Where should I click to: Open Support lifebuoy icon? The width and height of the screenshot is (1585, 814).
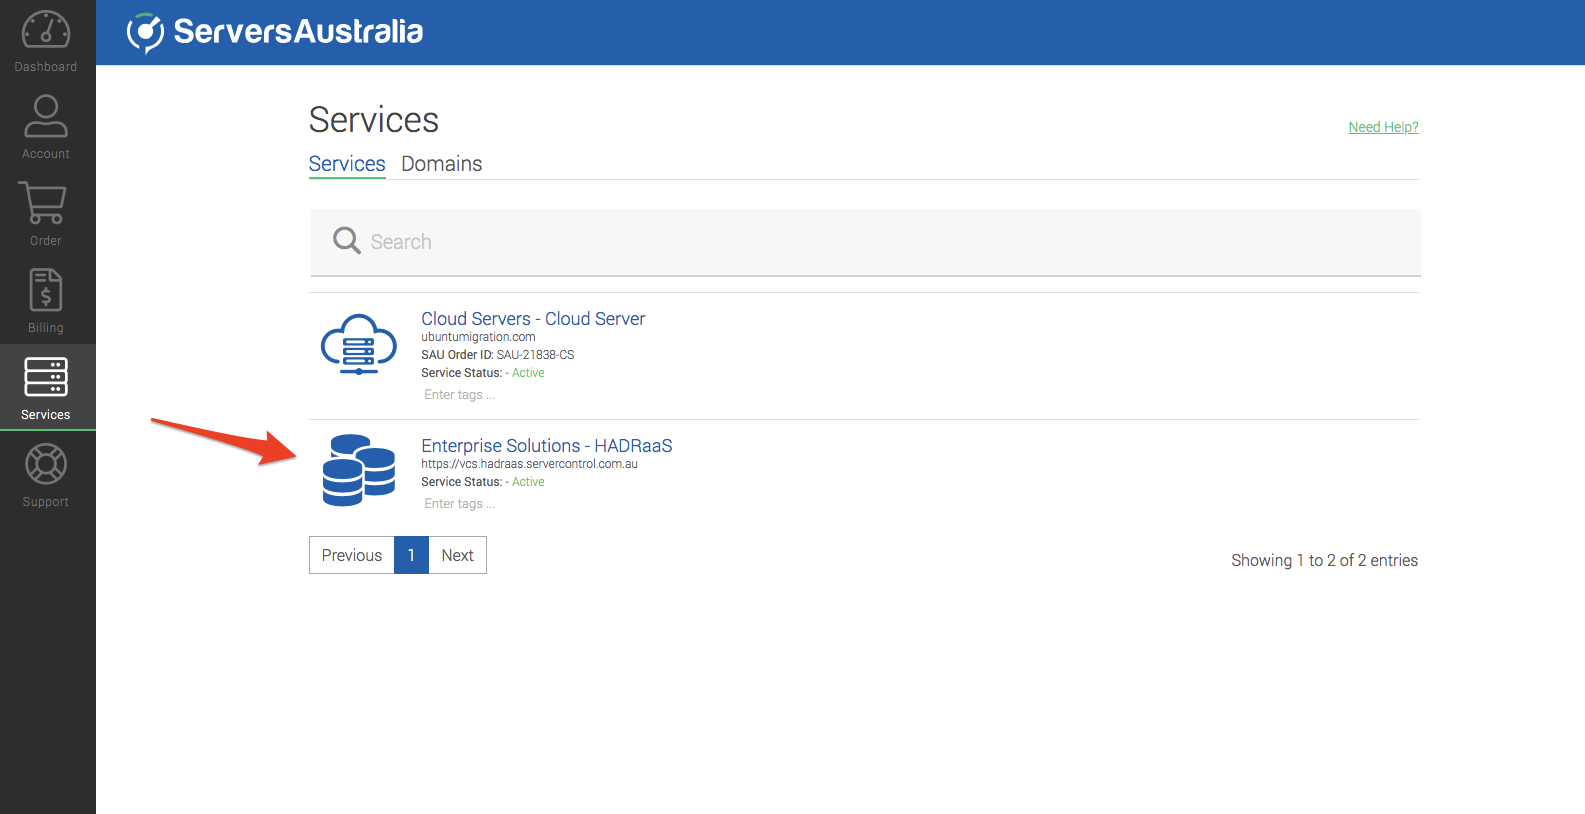click(46, 465)
